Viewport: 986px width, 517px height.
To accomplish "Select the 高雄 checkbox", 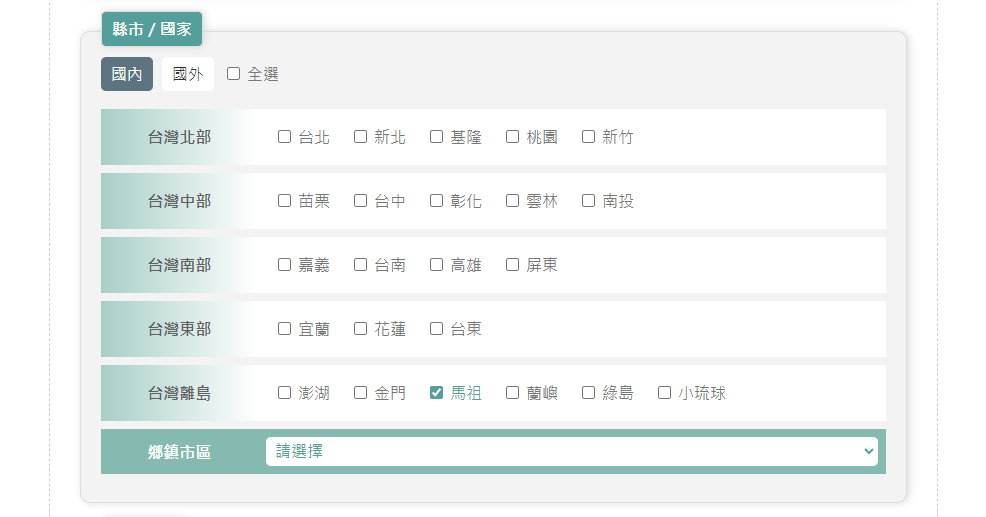I will coord(437,265).
